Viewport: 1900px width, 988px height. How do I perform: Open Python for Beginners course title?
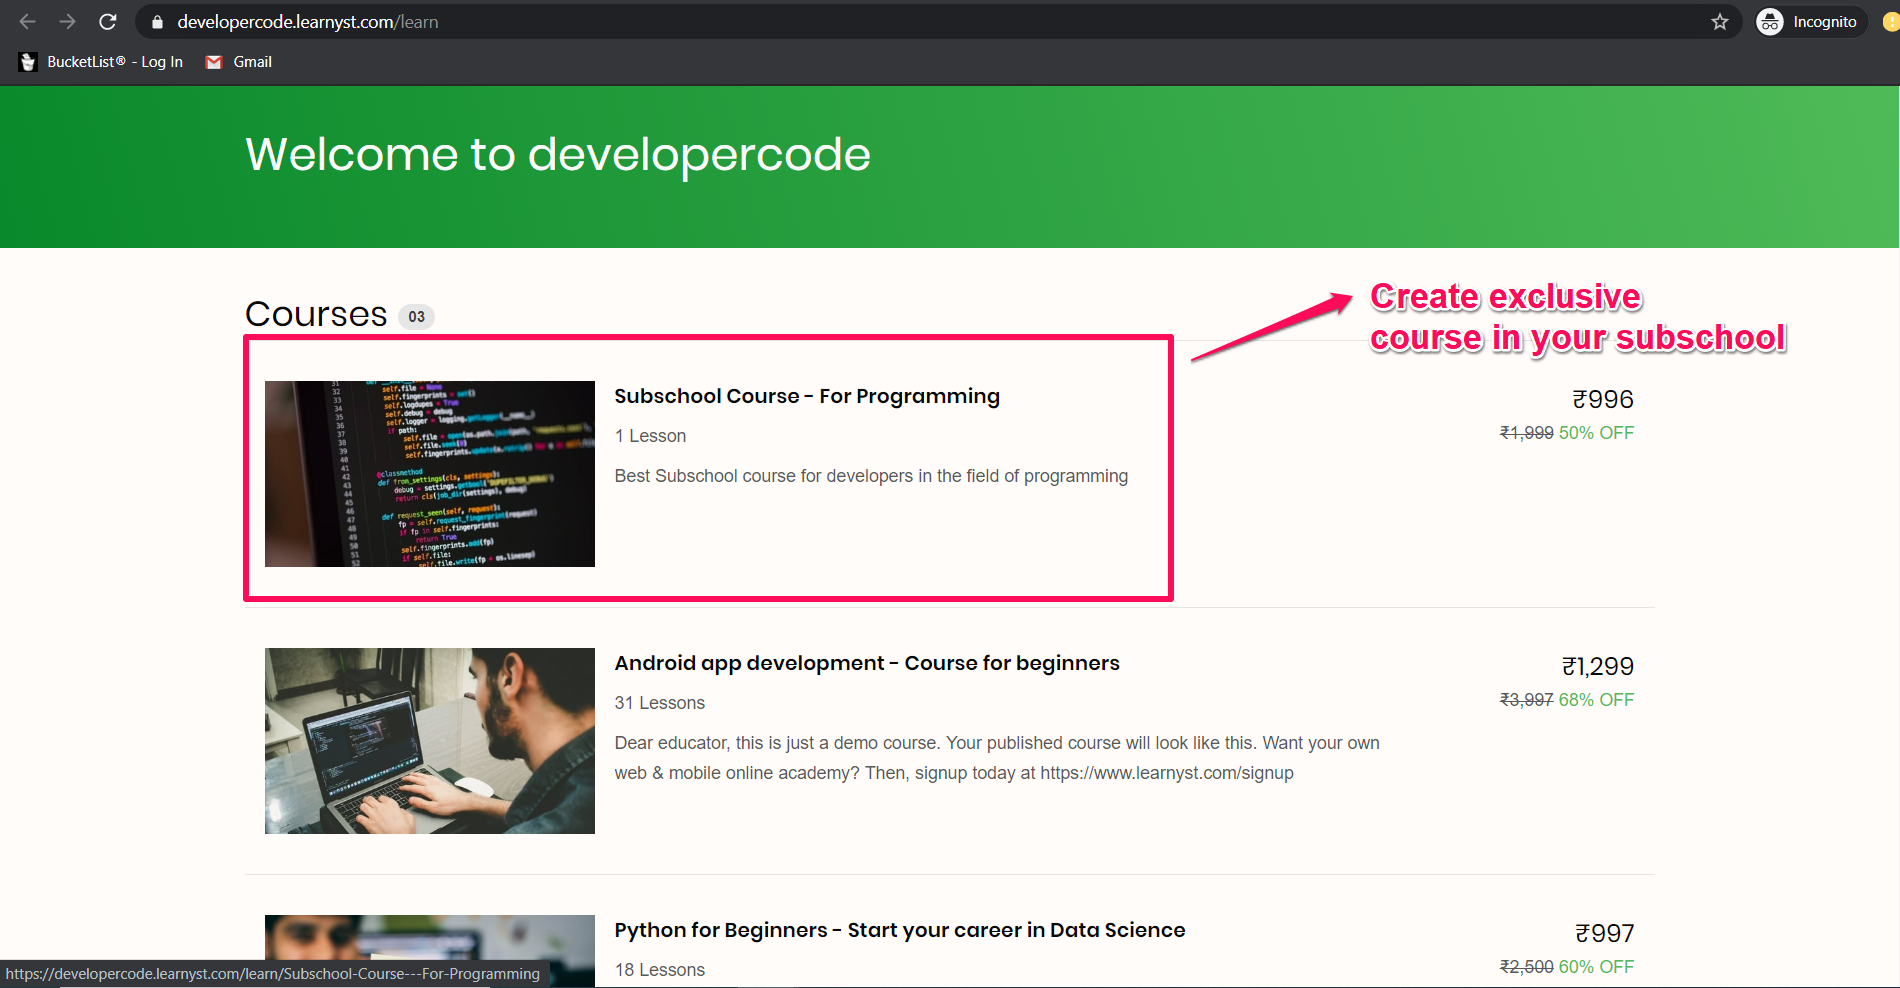point(899,930)
